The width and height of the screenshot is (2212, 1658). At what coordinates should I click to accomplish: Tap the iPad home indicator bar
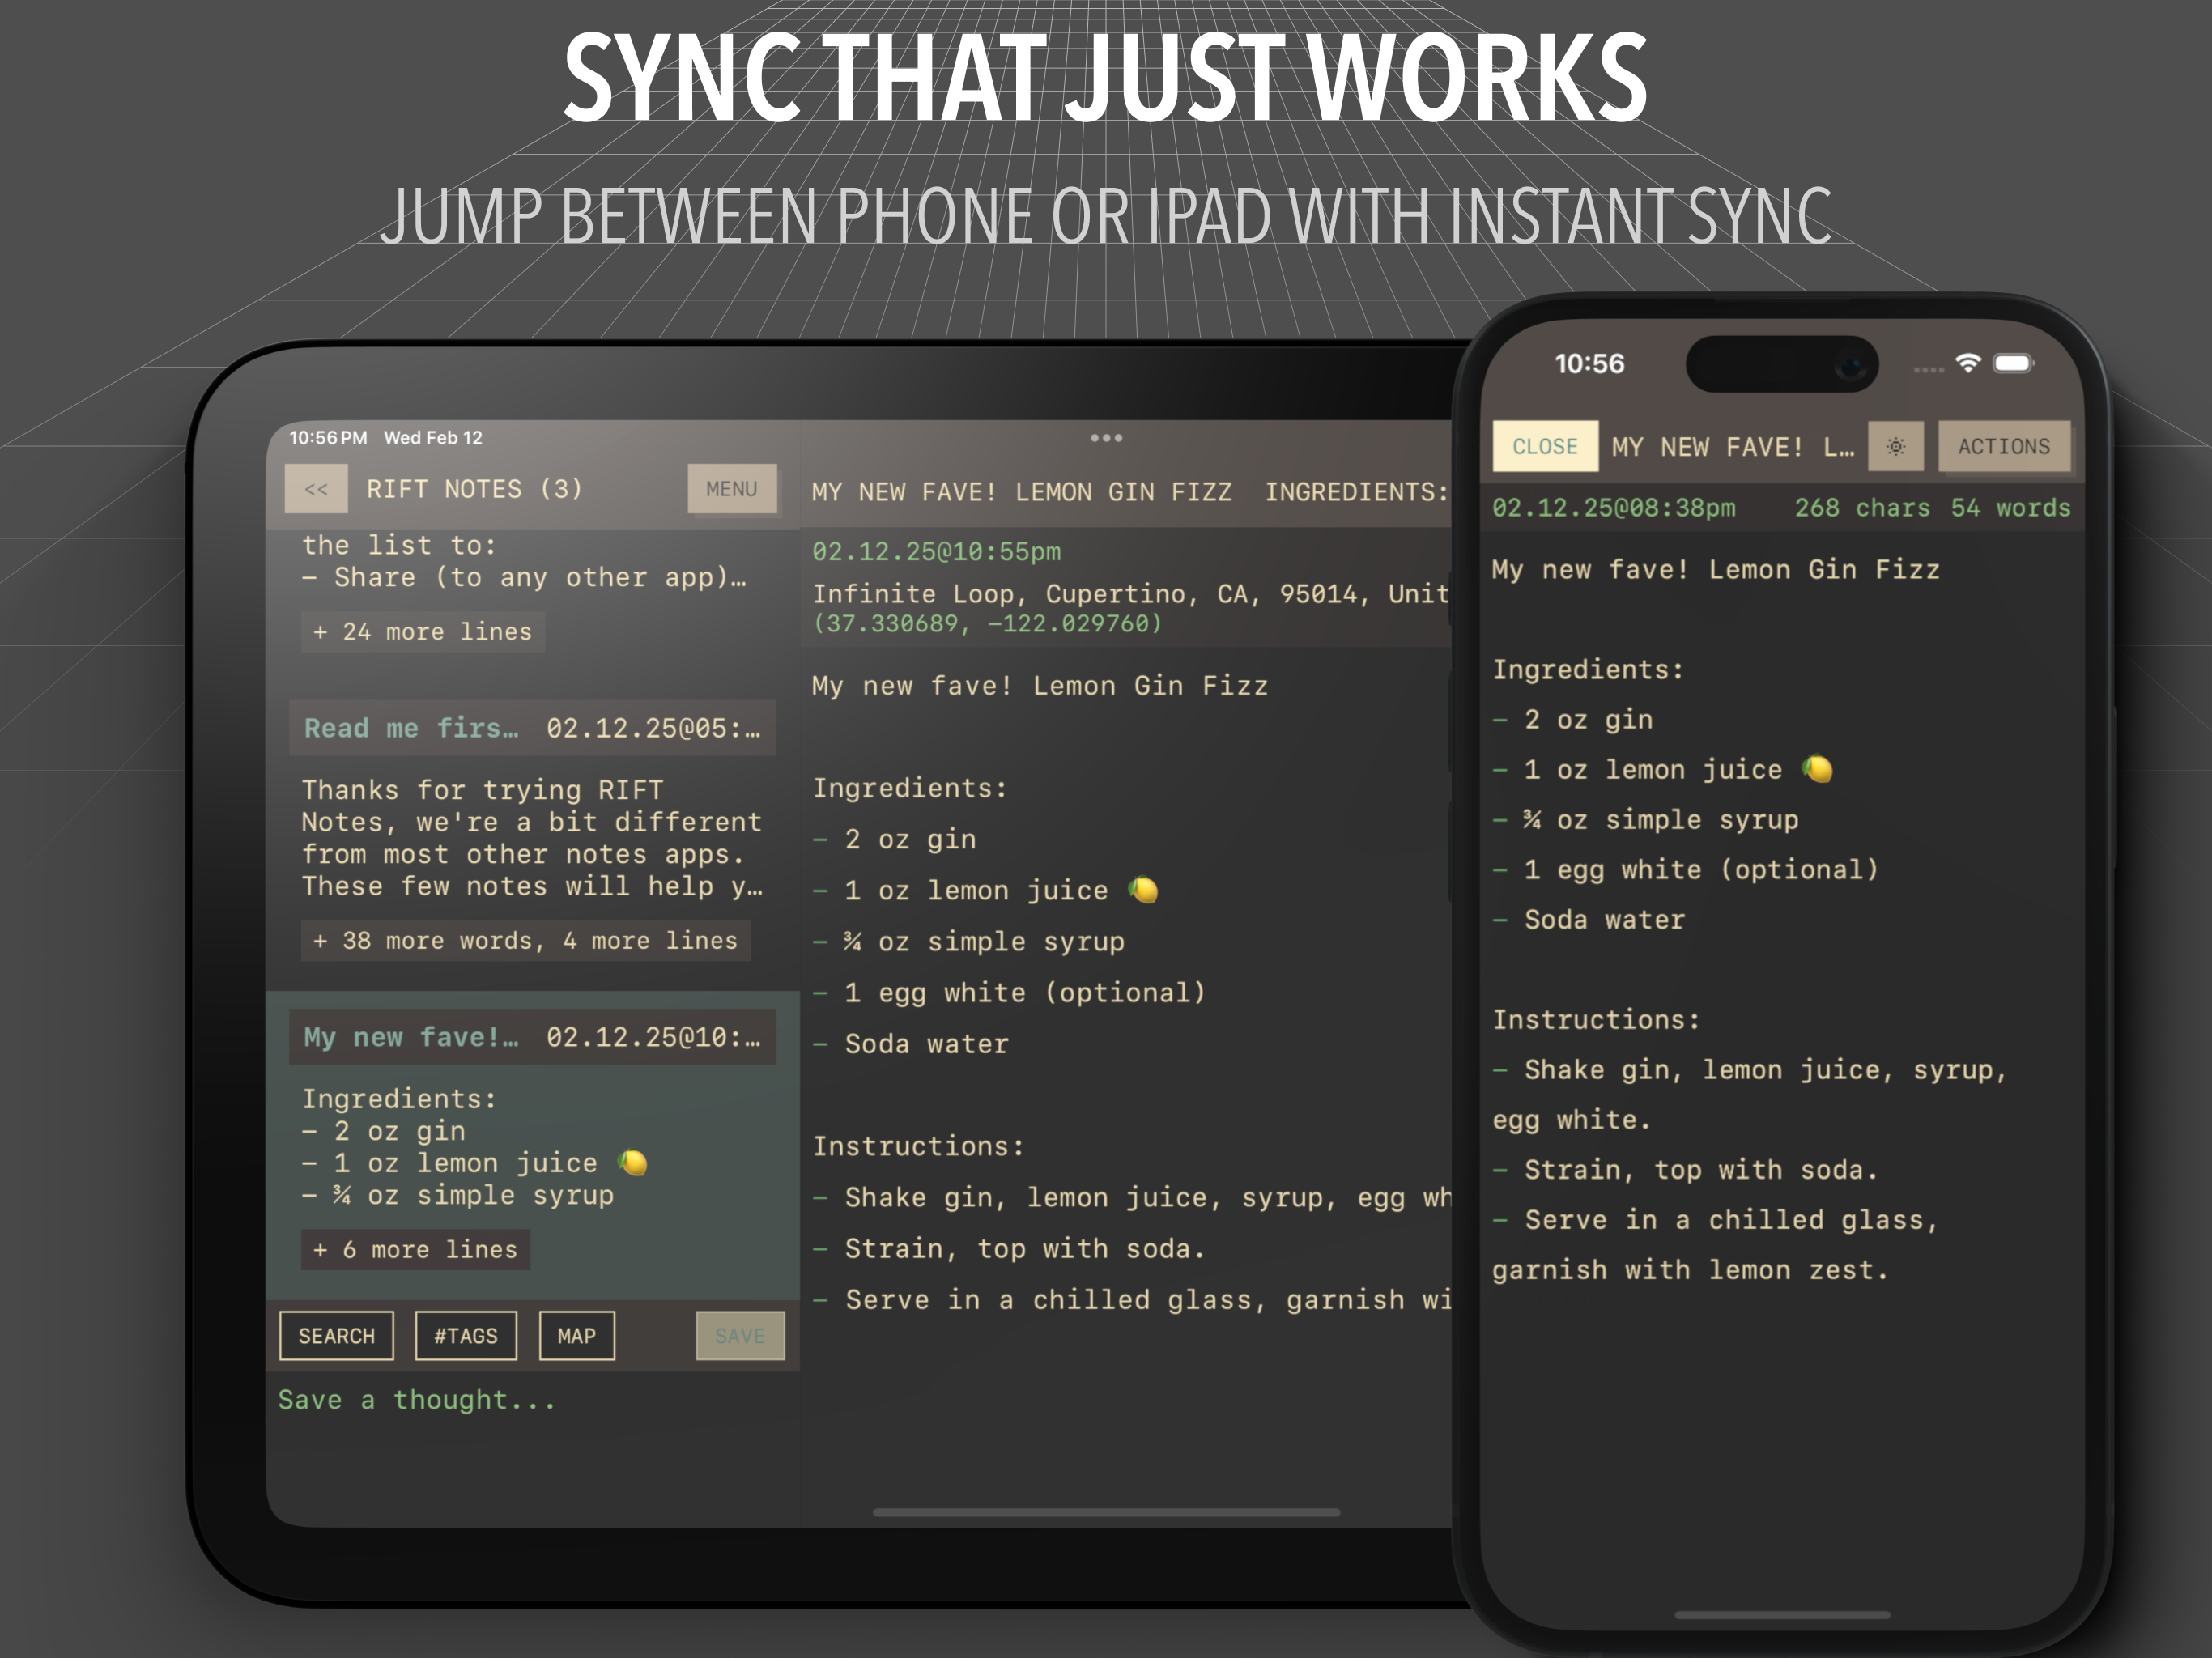click(1106, 1513)
